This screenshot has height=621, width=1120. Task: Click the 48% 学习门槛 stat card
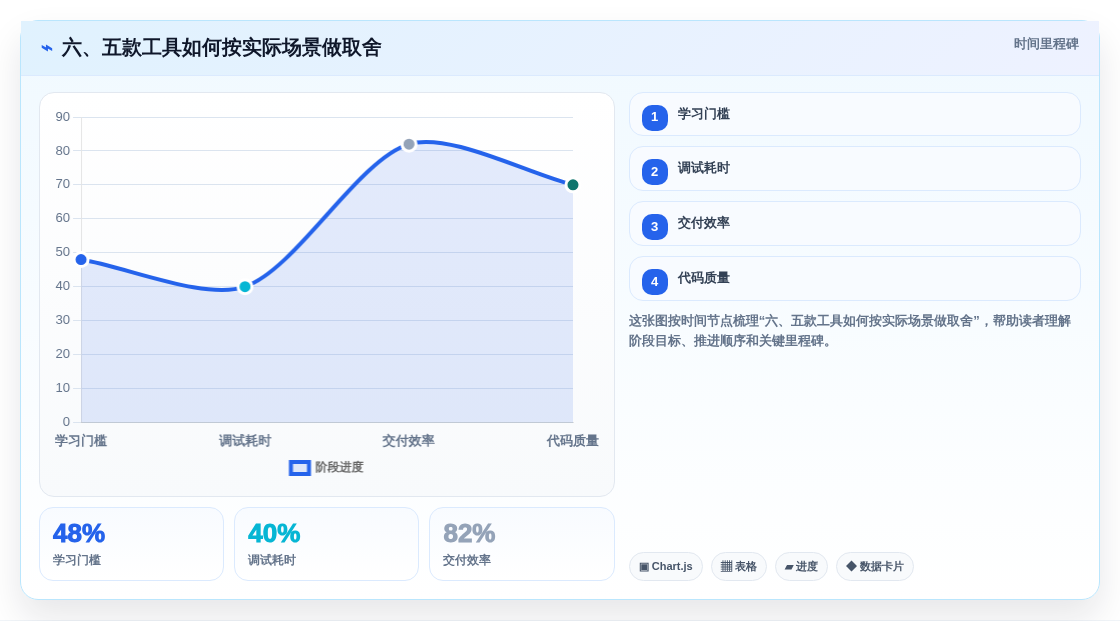[x=131, y=544]
